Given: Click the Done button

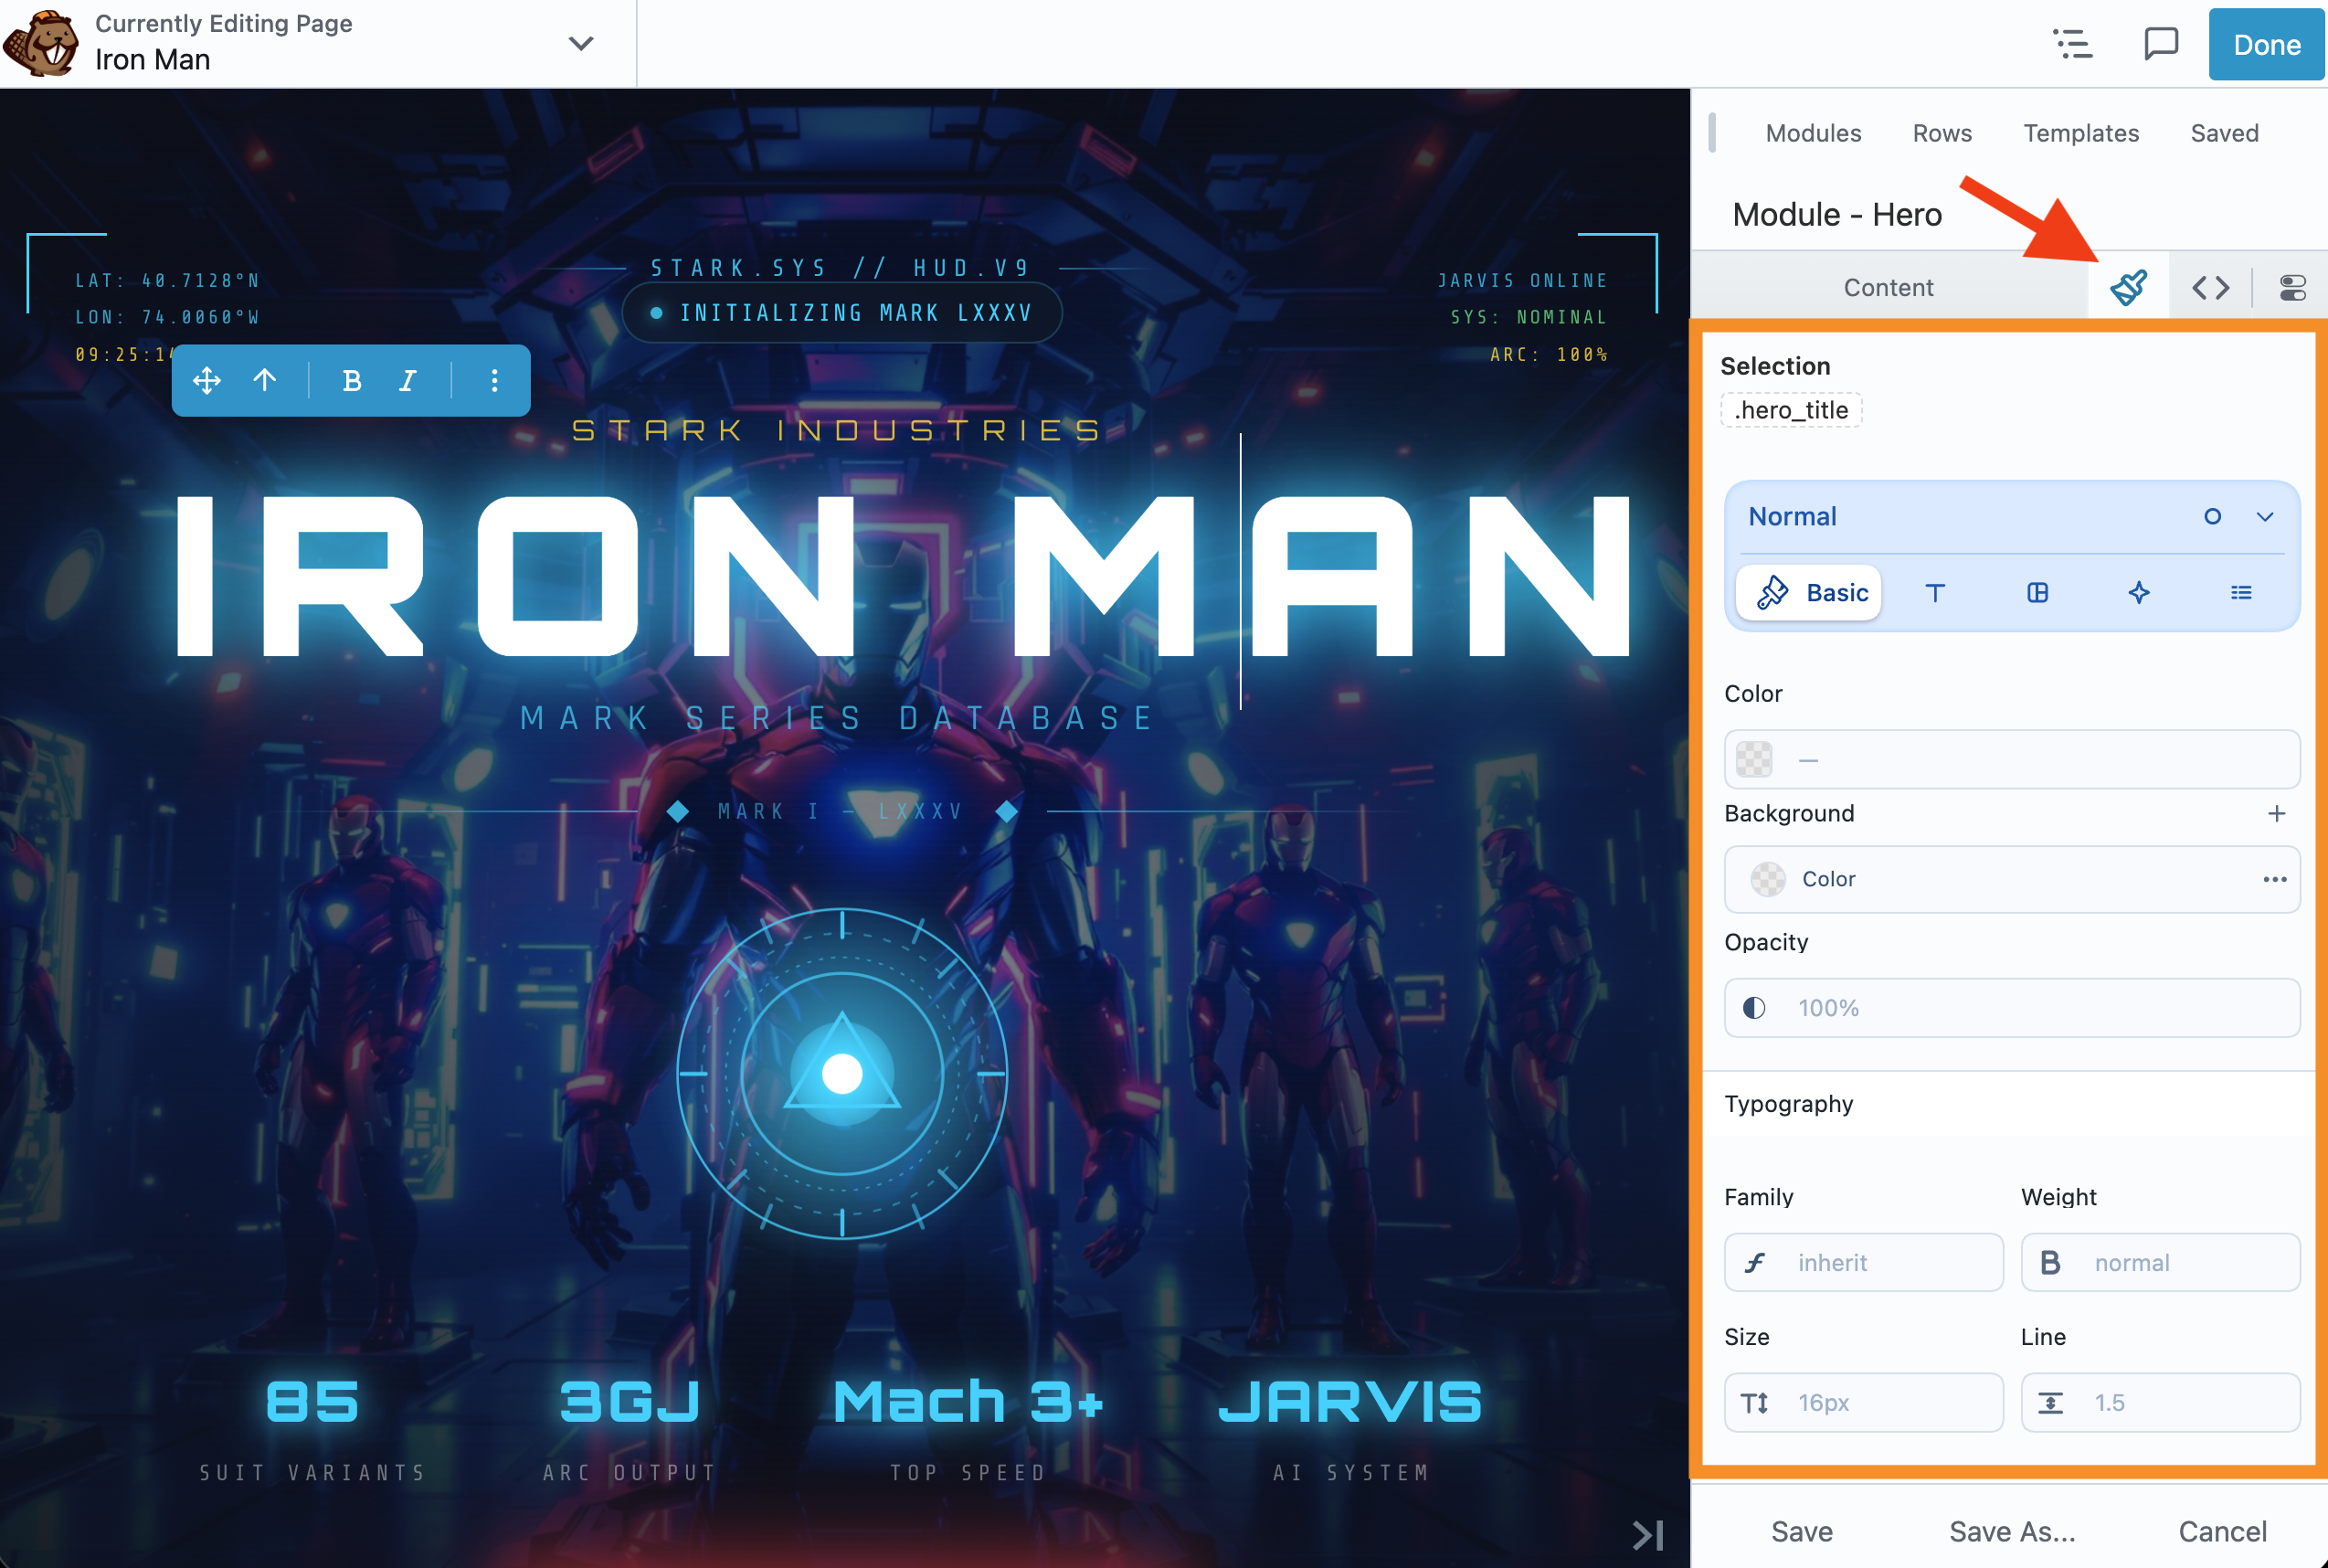Looking at the screenshot, I should pos(2266,44).
